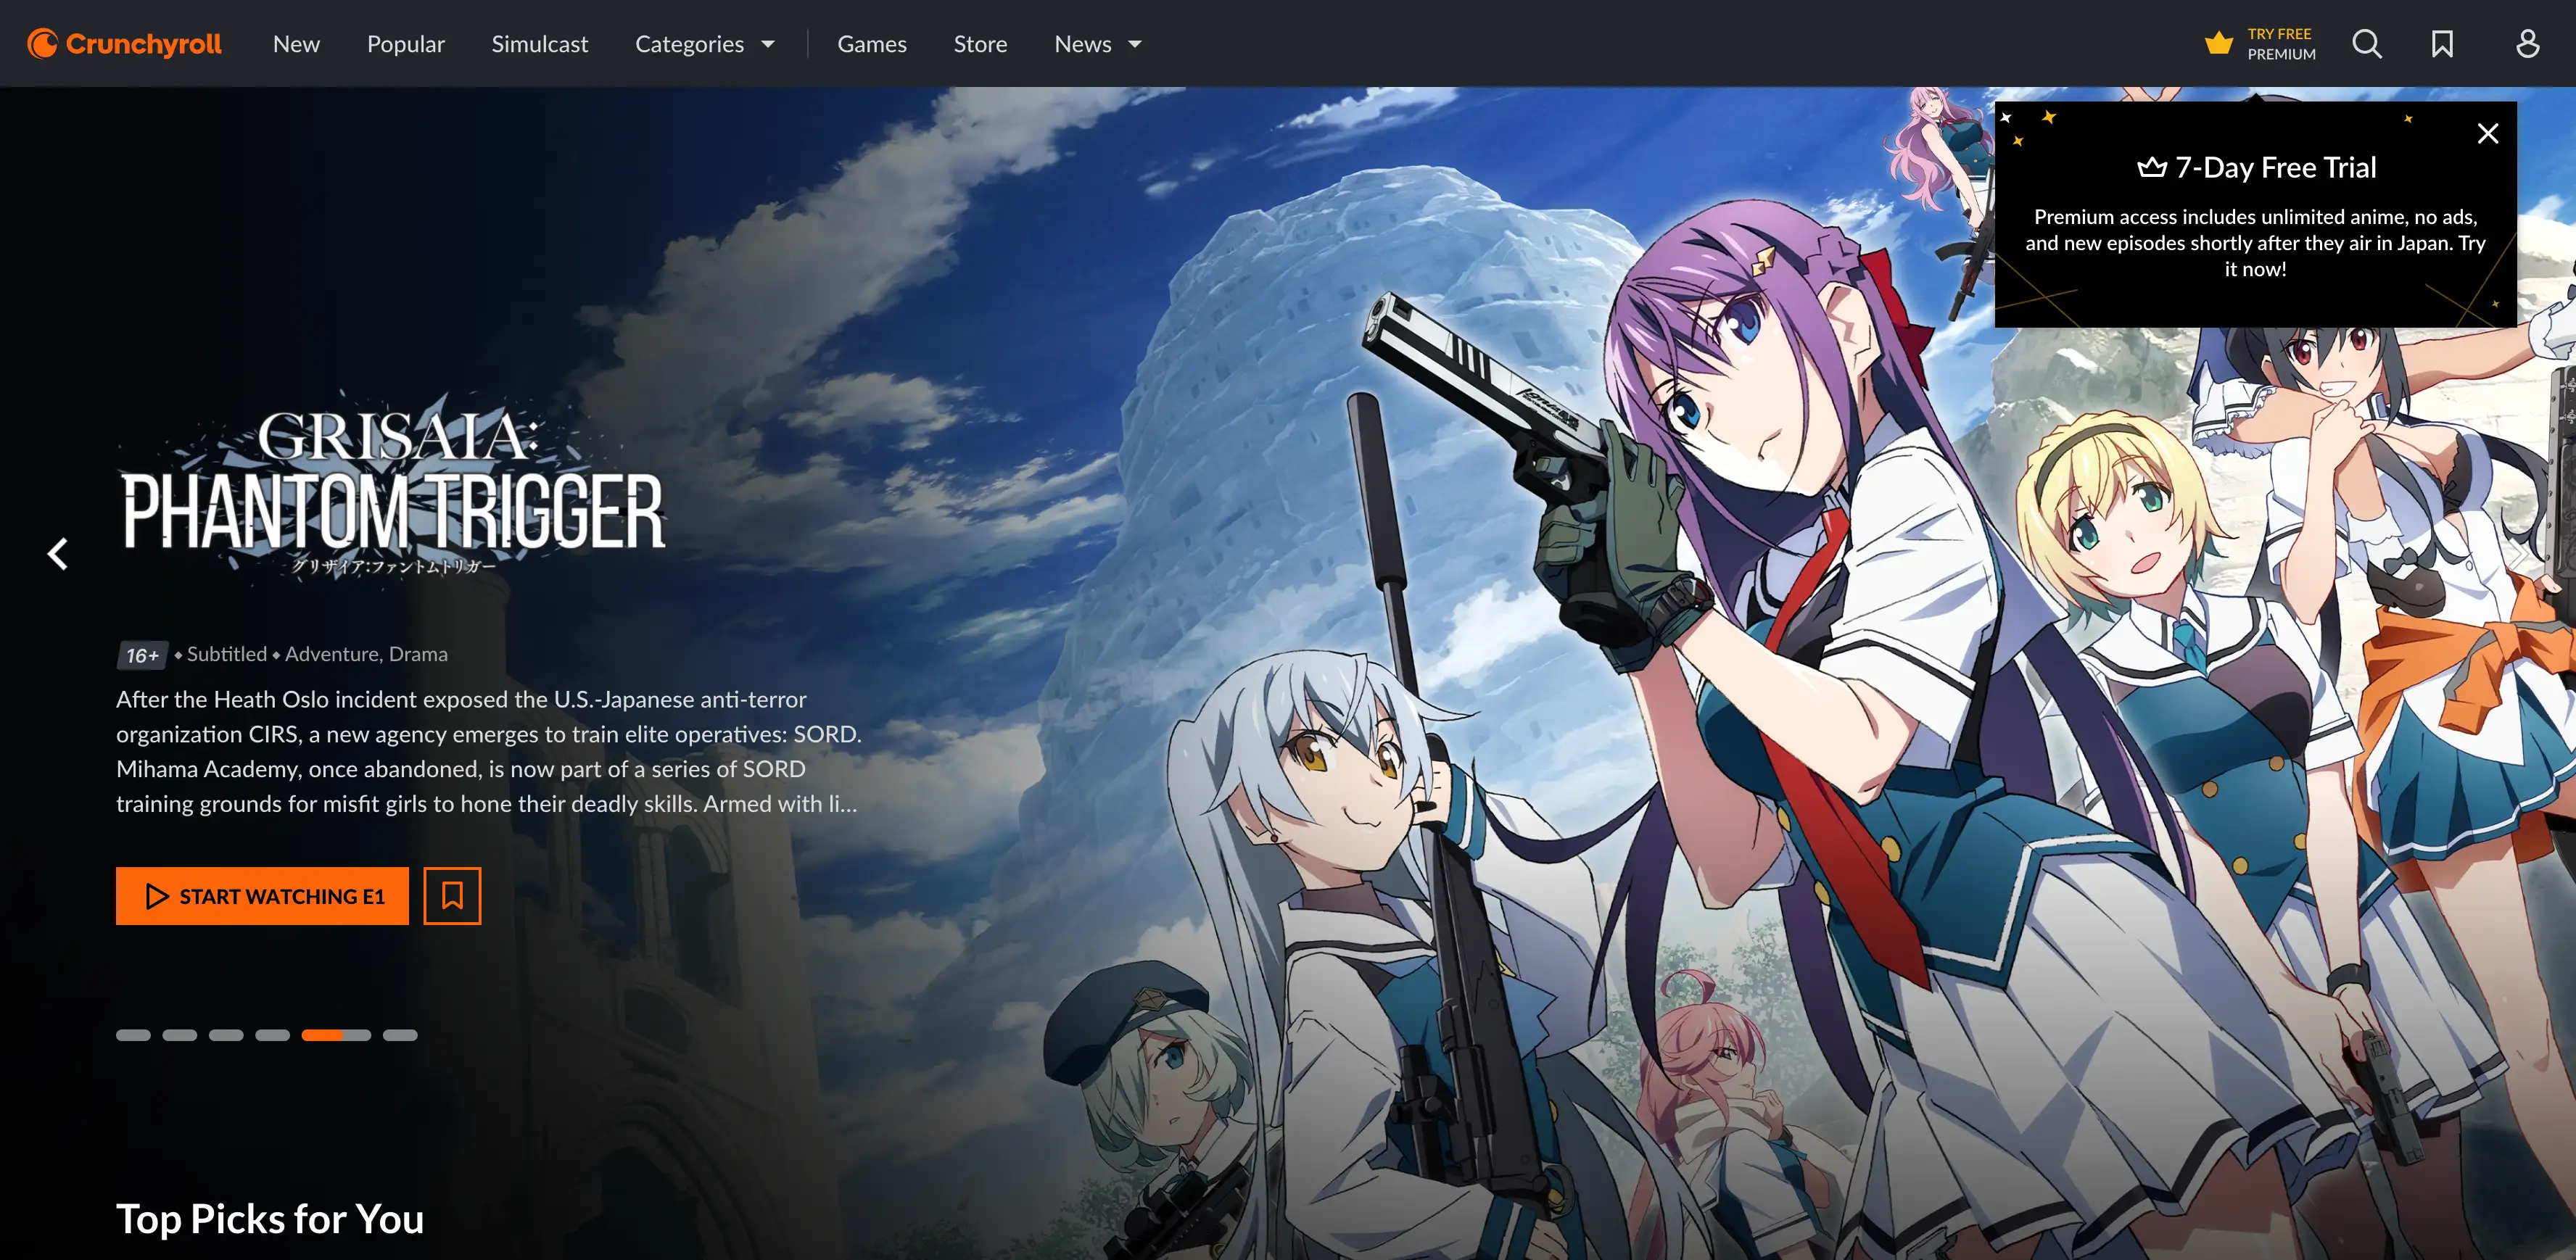Click the trial popup description text

tap(2255, 243)
